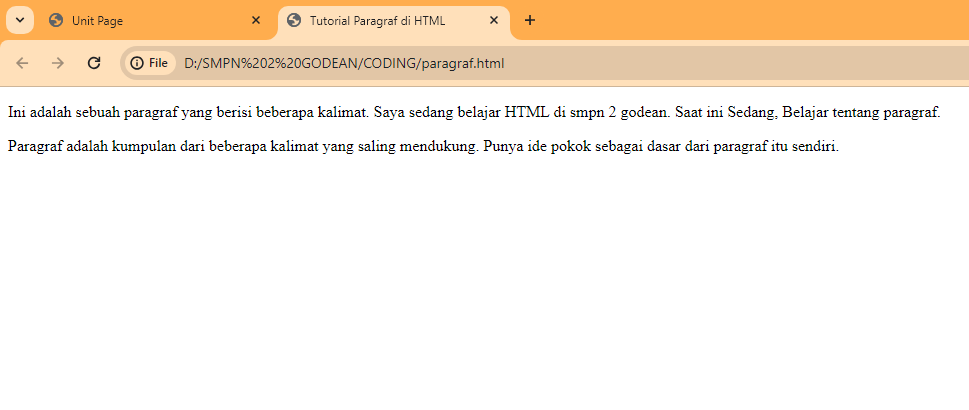This screenshot has width=969, height=410.
Task: Click the paragraph starting "Paragraf adalah kumpulan"
Action: tap(423, 147)
